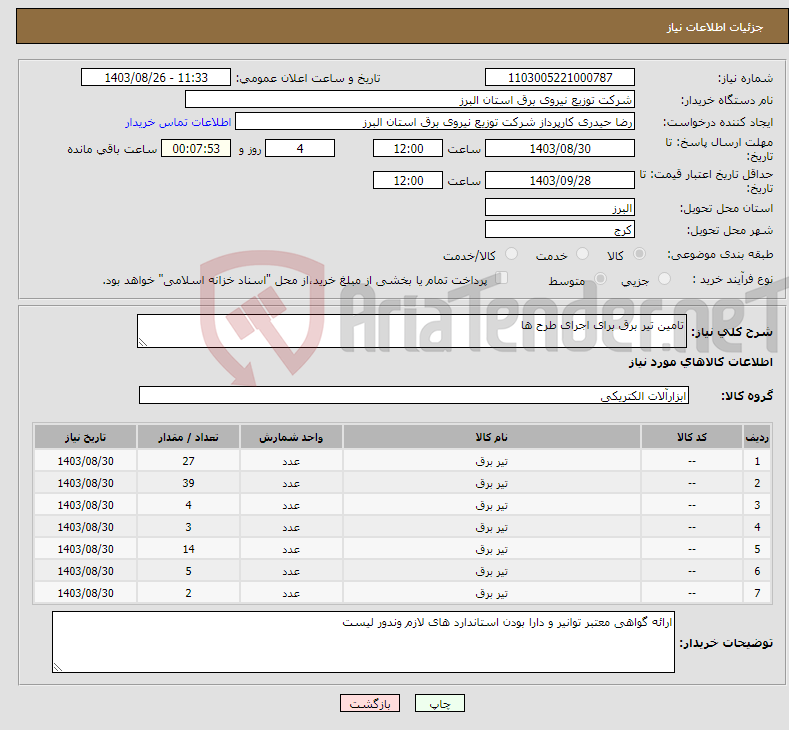This screenshot has height=730, width=789.
Task: Toggle the اسناد خزانه اسلامی payment checkbox
Action: (502, 279)
